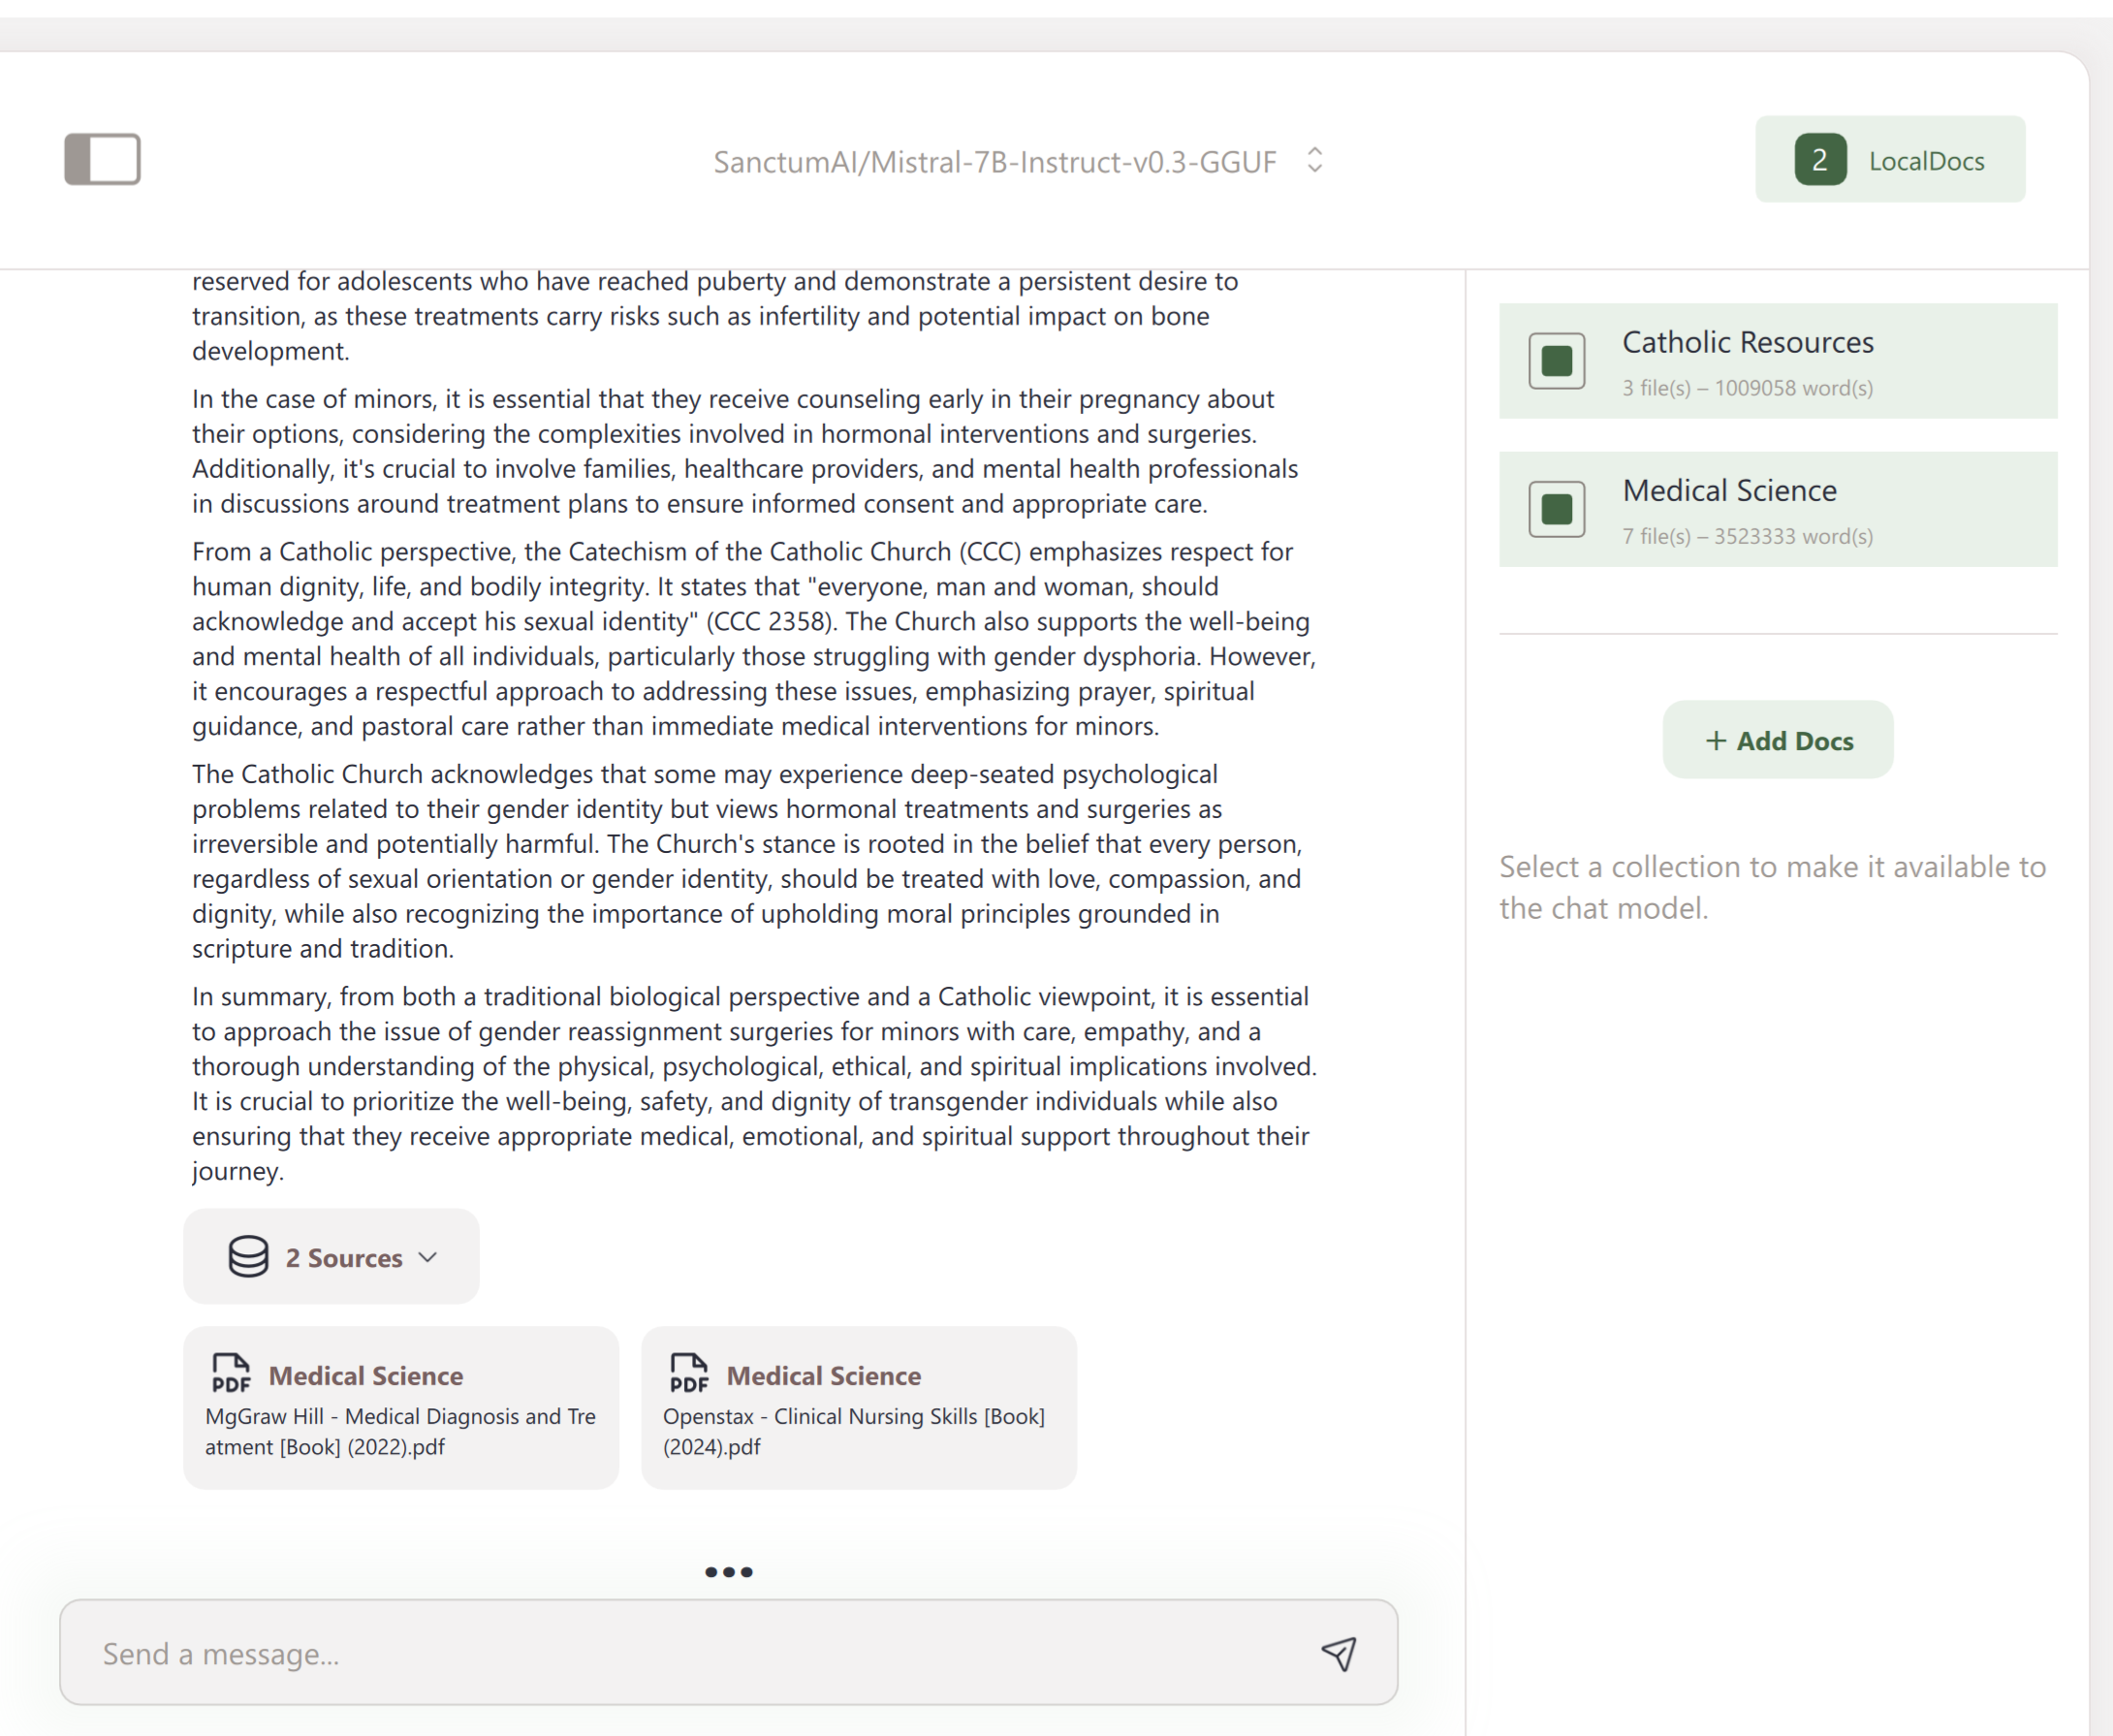Click the send message paper plane icon
2113x1736 pixels.
[1339, 1653]
